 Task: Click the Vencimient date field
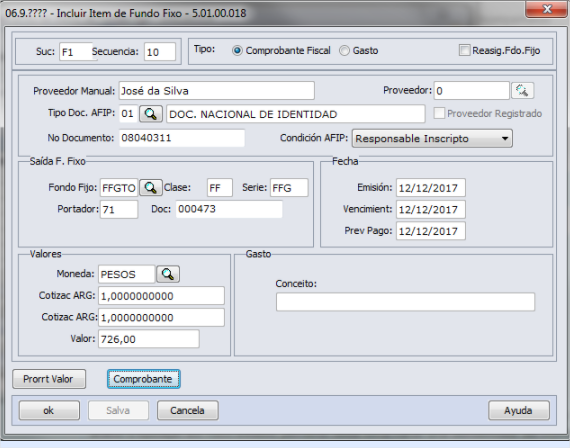tap(431, 209)
